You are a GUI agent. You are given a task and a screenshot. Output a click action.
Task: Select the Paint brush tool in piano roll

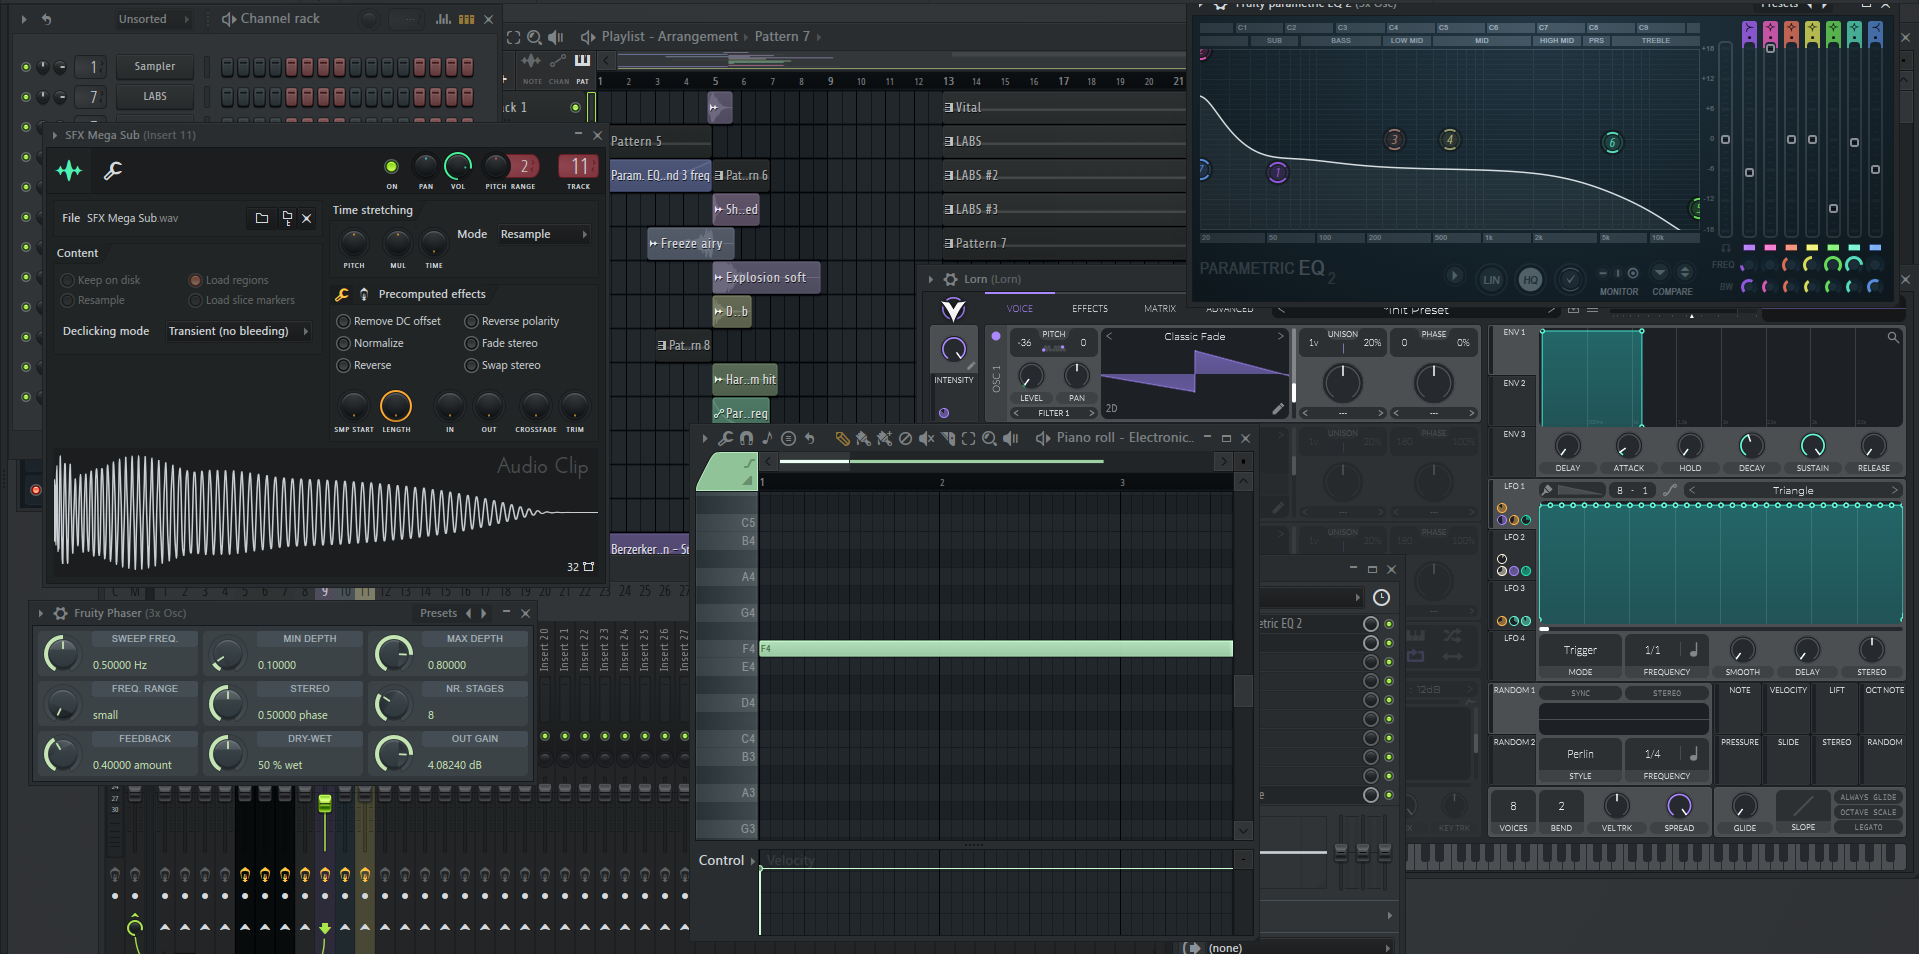point(863,438)
